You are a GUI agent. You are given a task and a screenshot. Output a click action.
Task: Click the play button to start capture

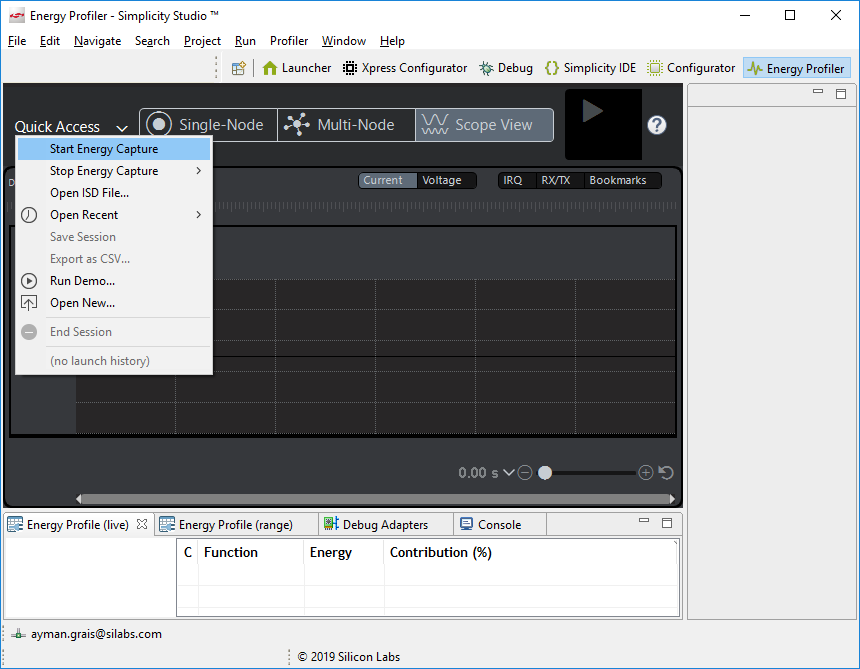603,124
